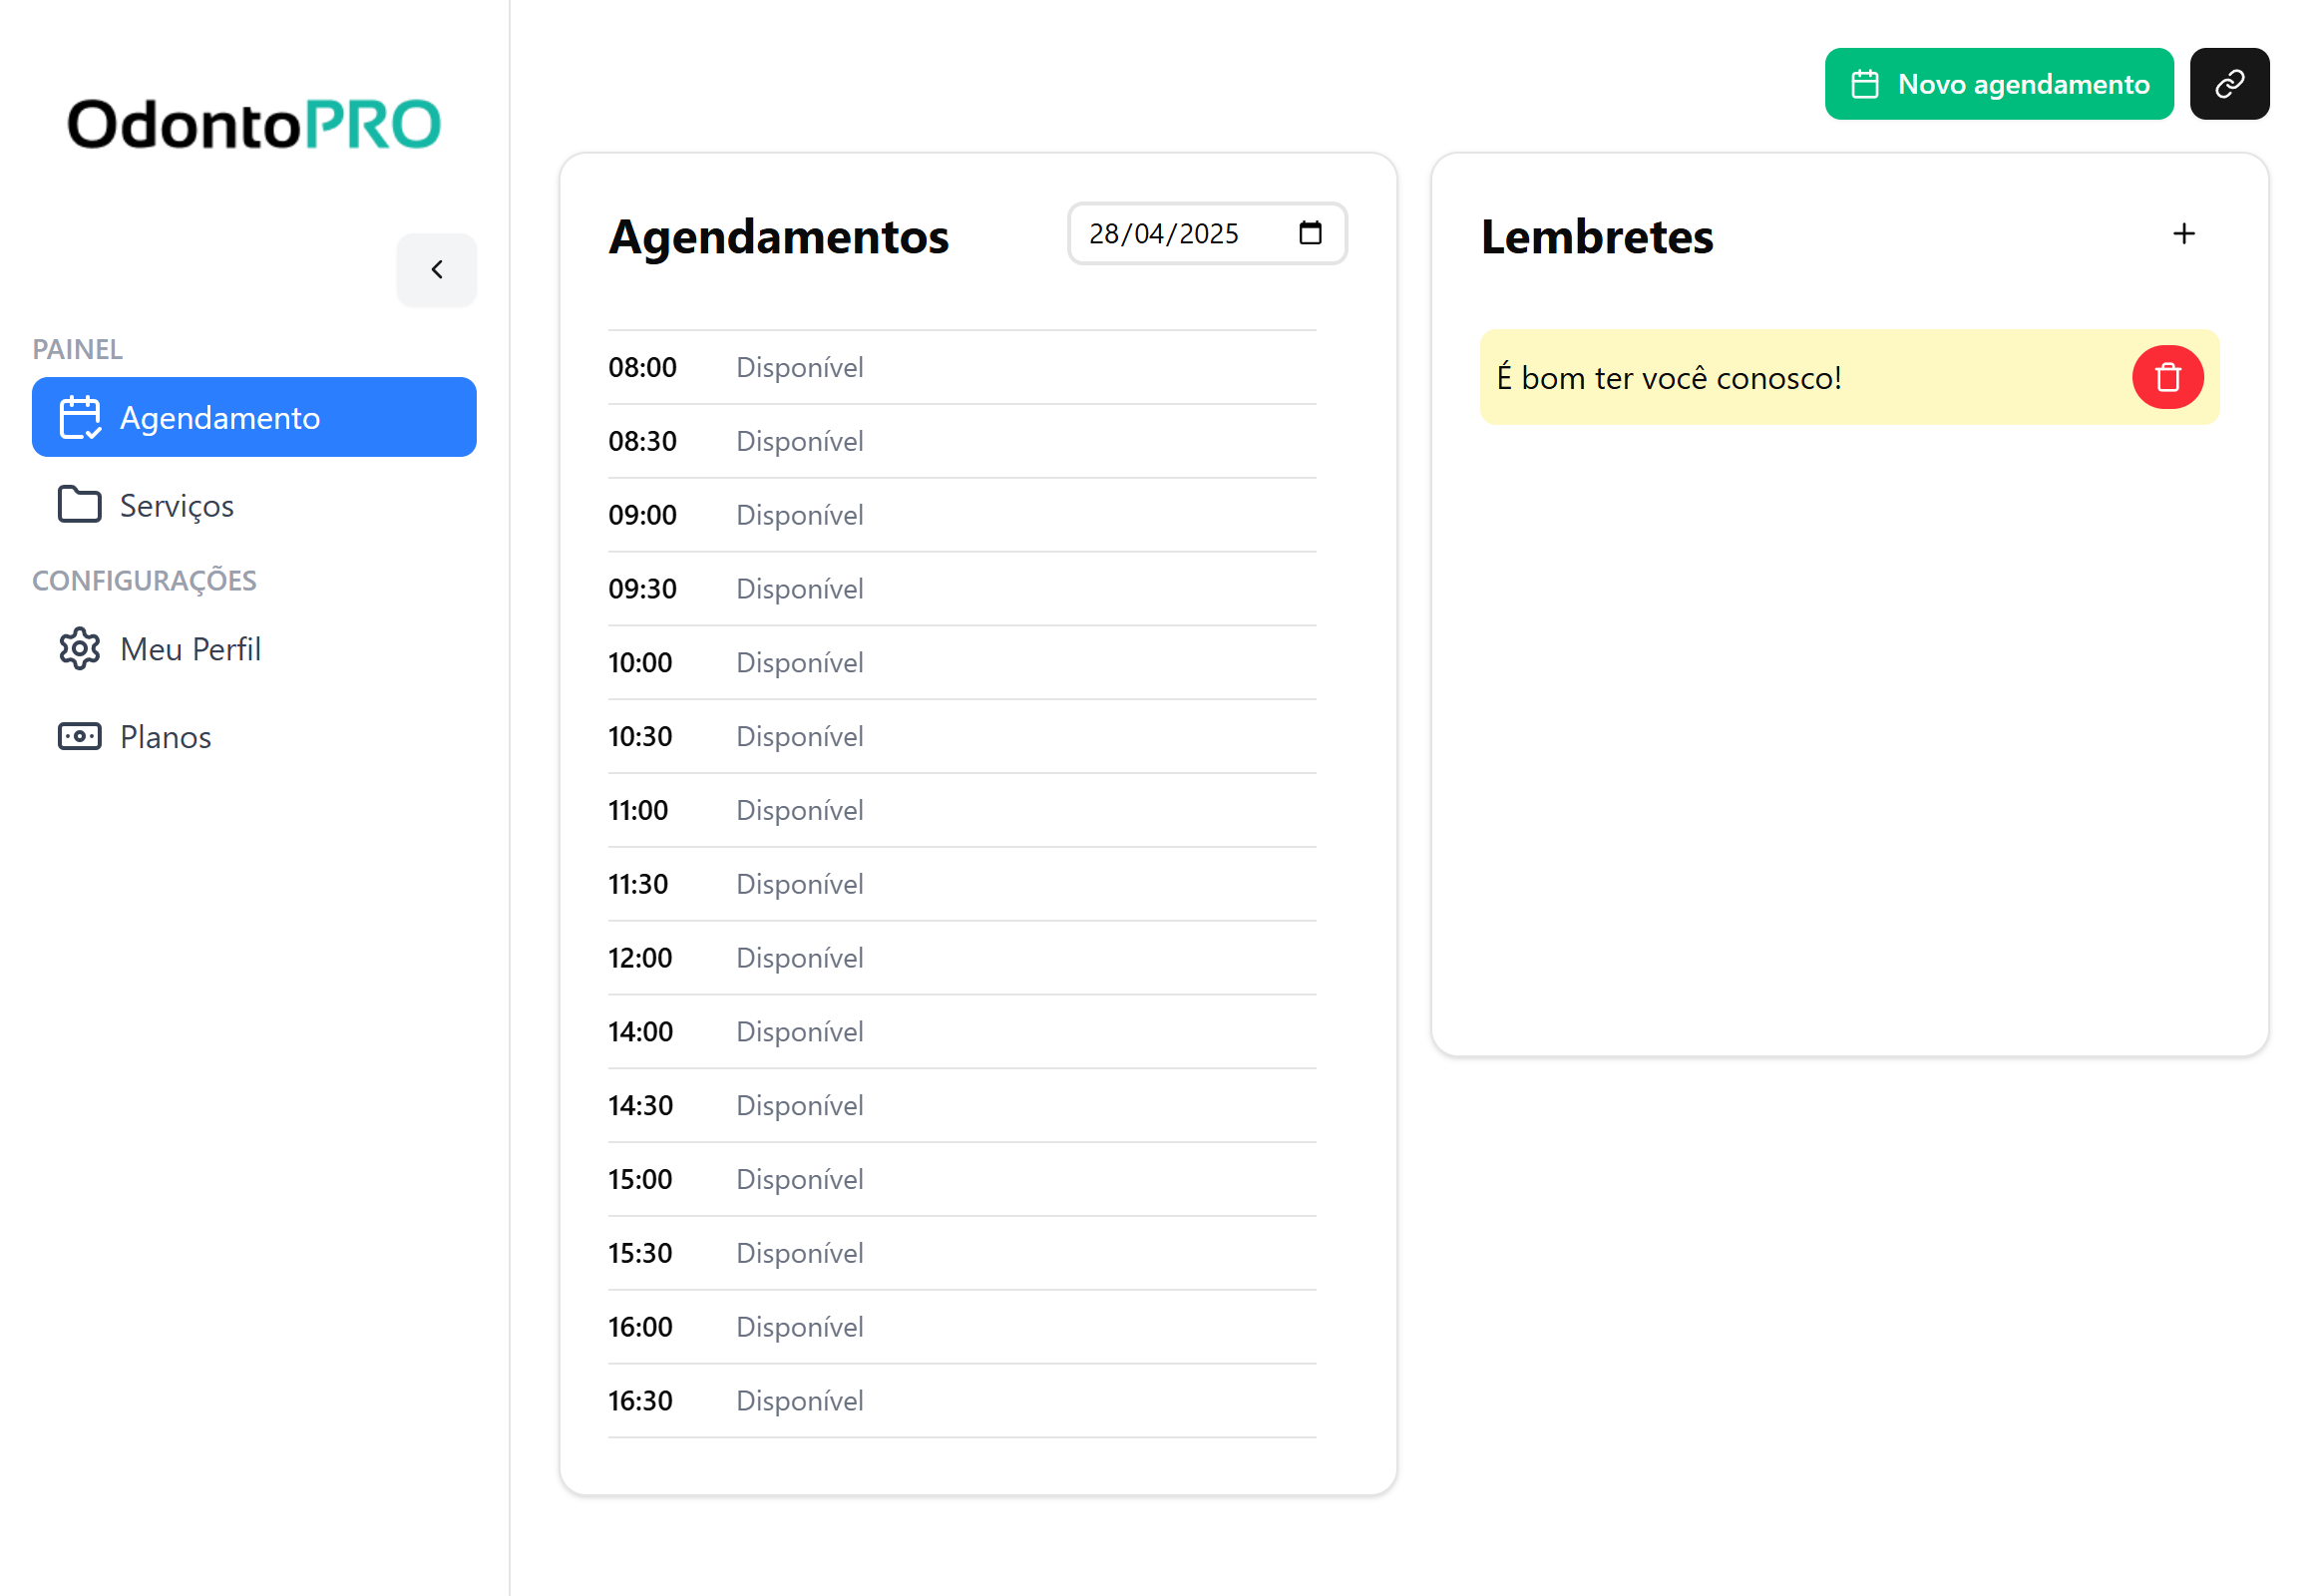2318x1596 pixels.
Task: Click the Meu Perfil gear icon
Action: point(79,649)
